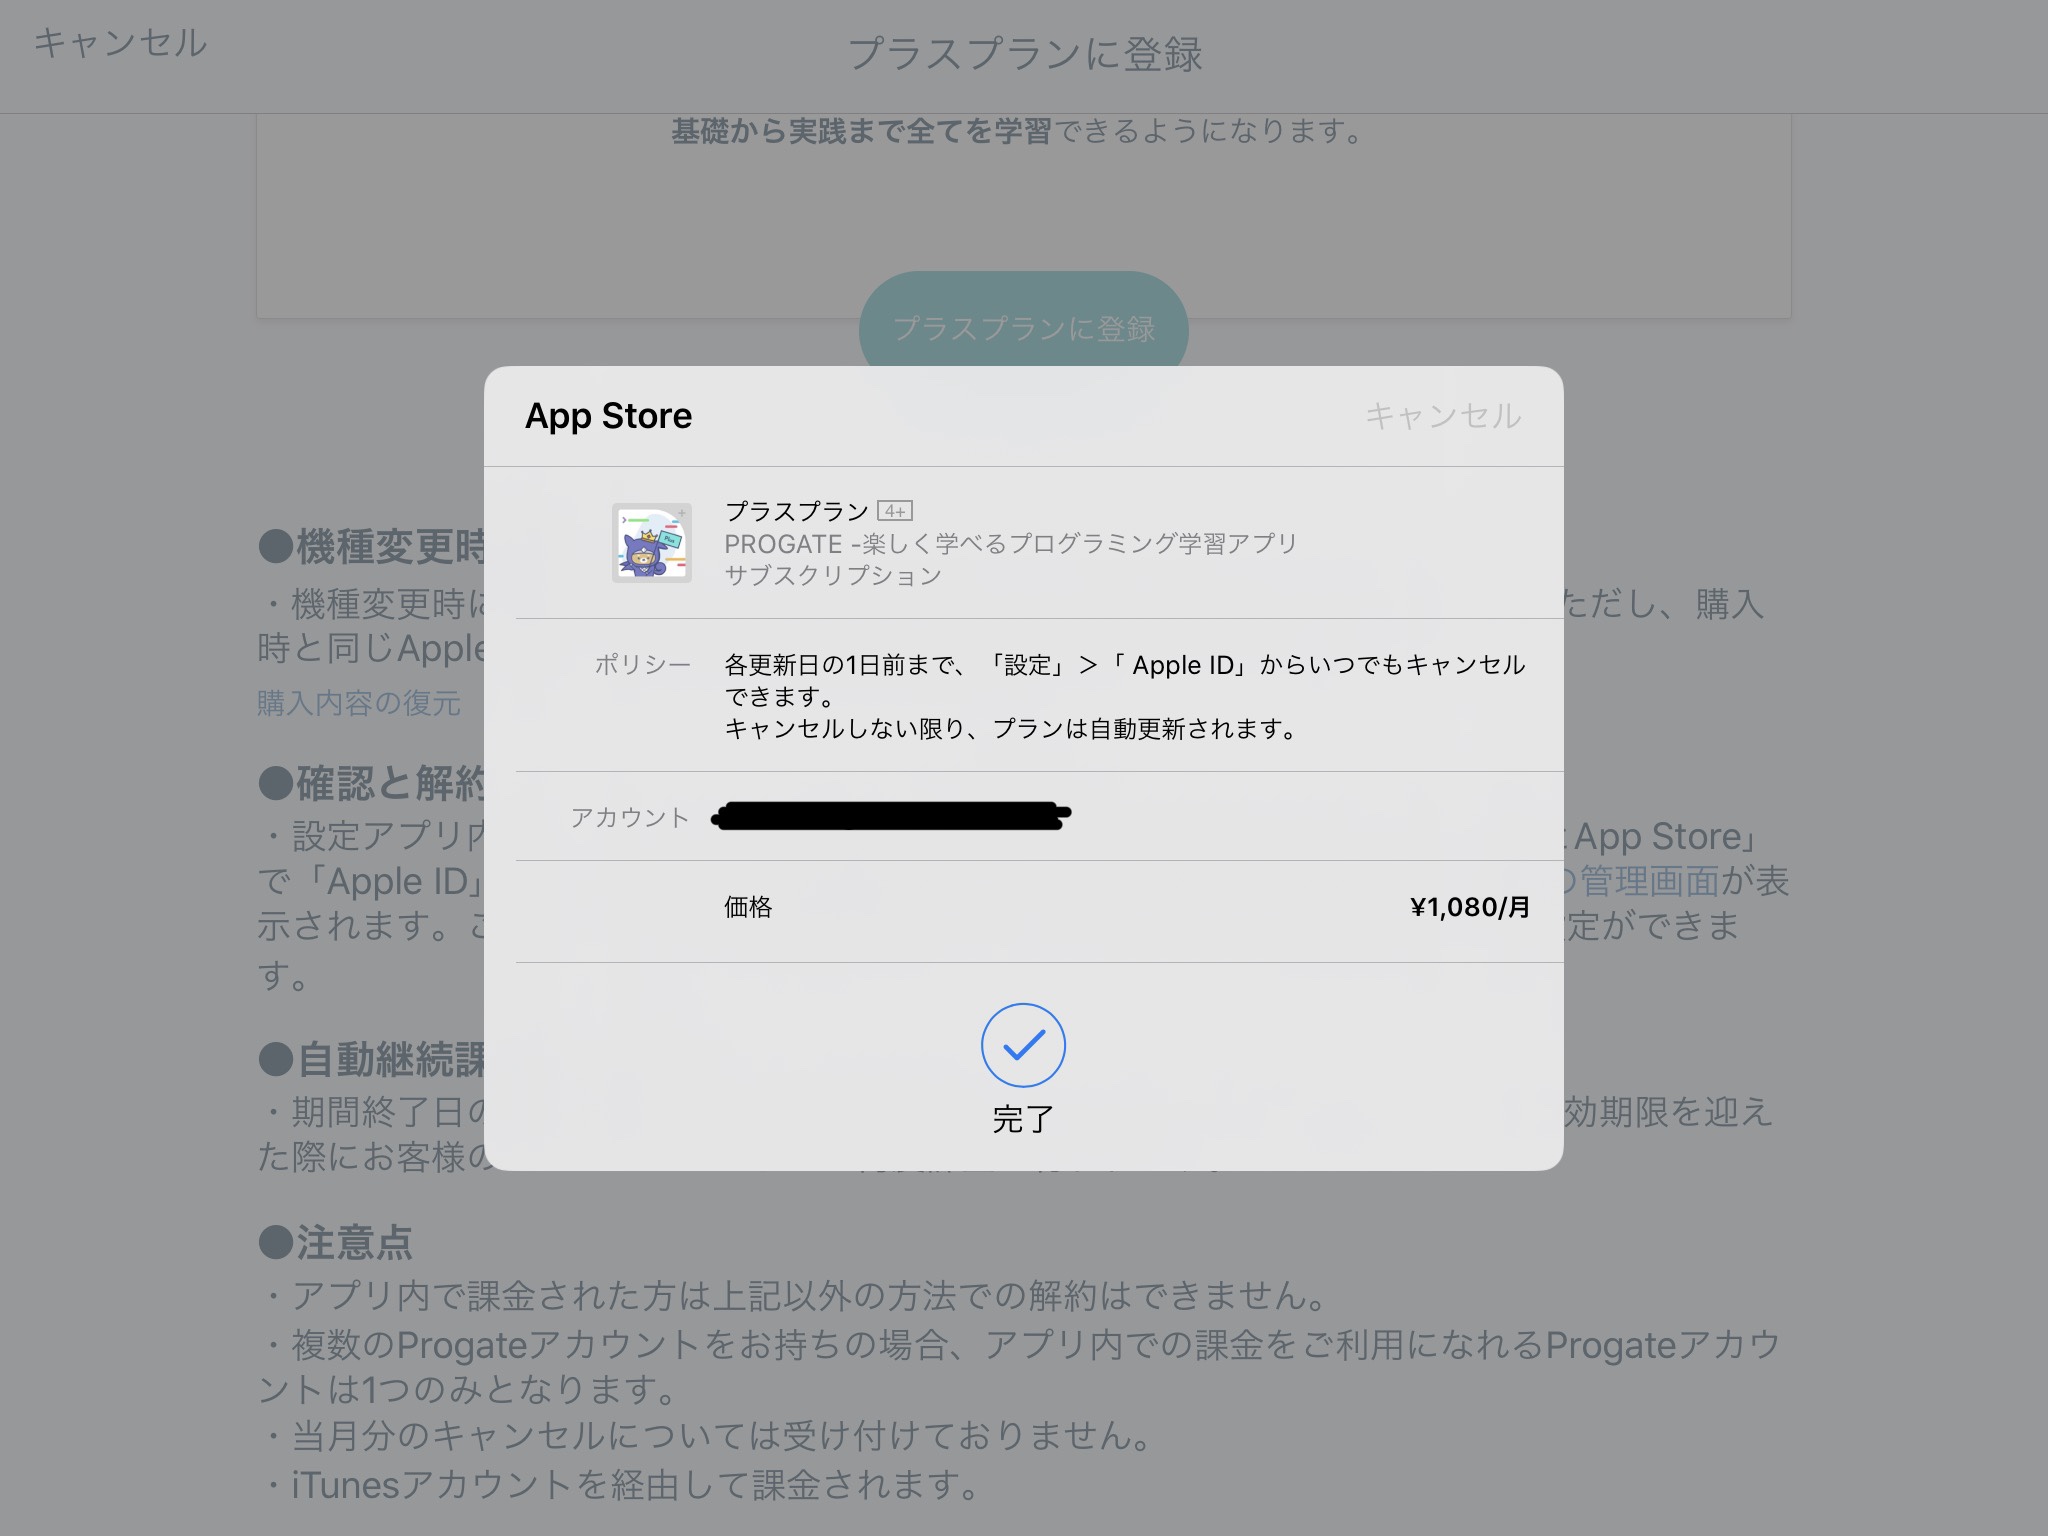The height and width of the screenshot is (1536, 2048).
Task: Tap the 4+ age rating badge
Action: (x=895, y=511)
